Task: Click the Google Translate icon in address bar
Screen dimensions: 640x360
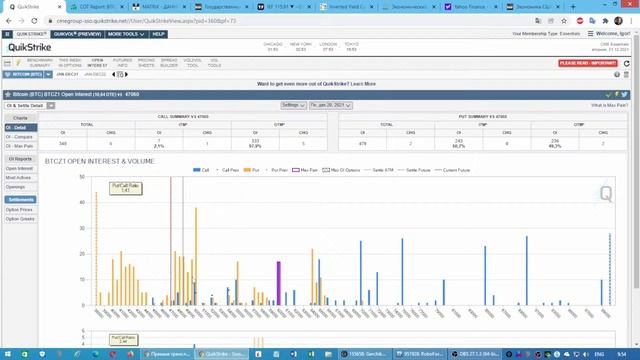Action: click(x=538, y=21)
